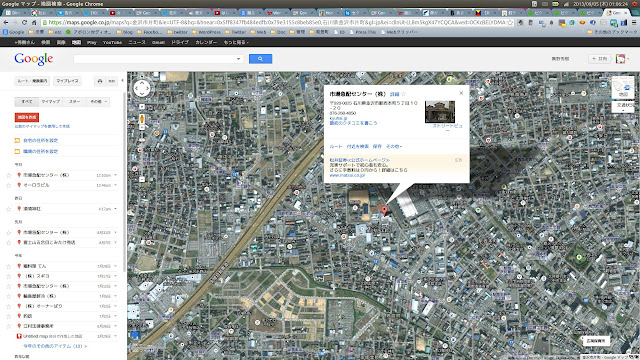This screenshot has width=640, height=360.
Task: Open the search box dropdown arrow
Action: [238, 59]
